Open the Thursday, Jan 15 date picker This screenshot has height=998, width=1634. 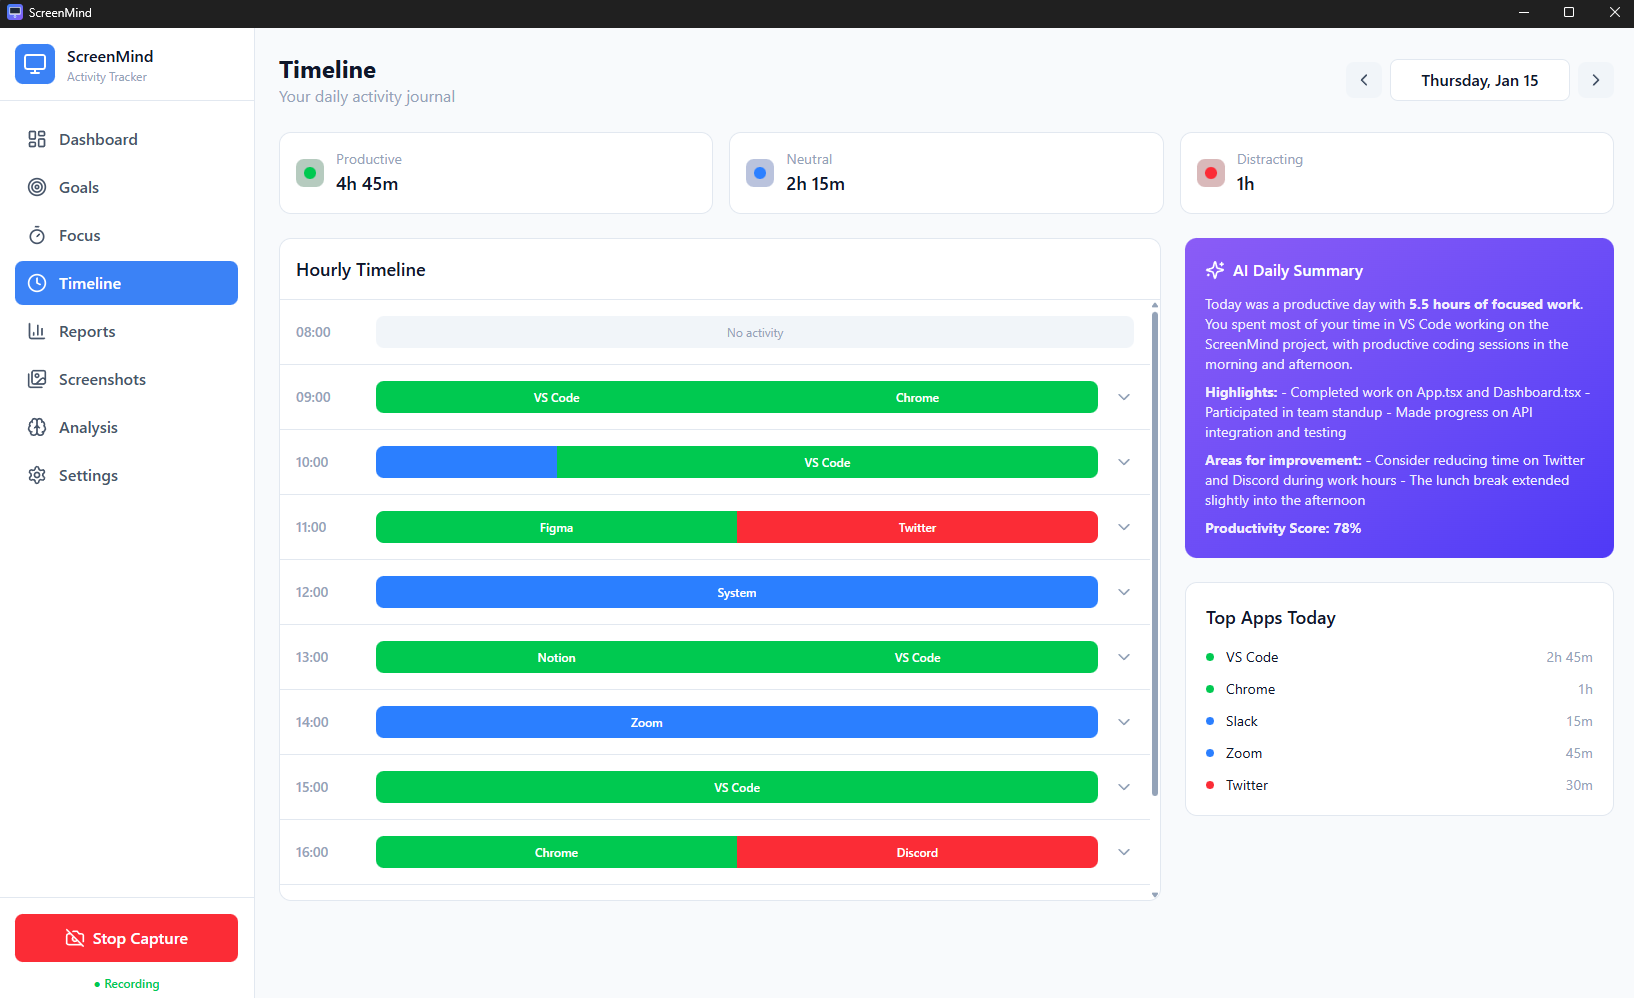tap(1479, 80)
